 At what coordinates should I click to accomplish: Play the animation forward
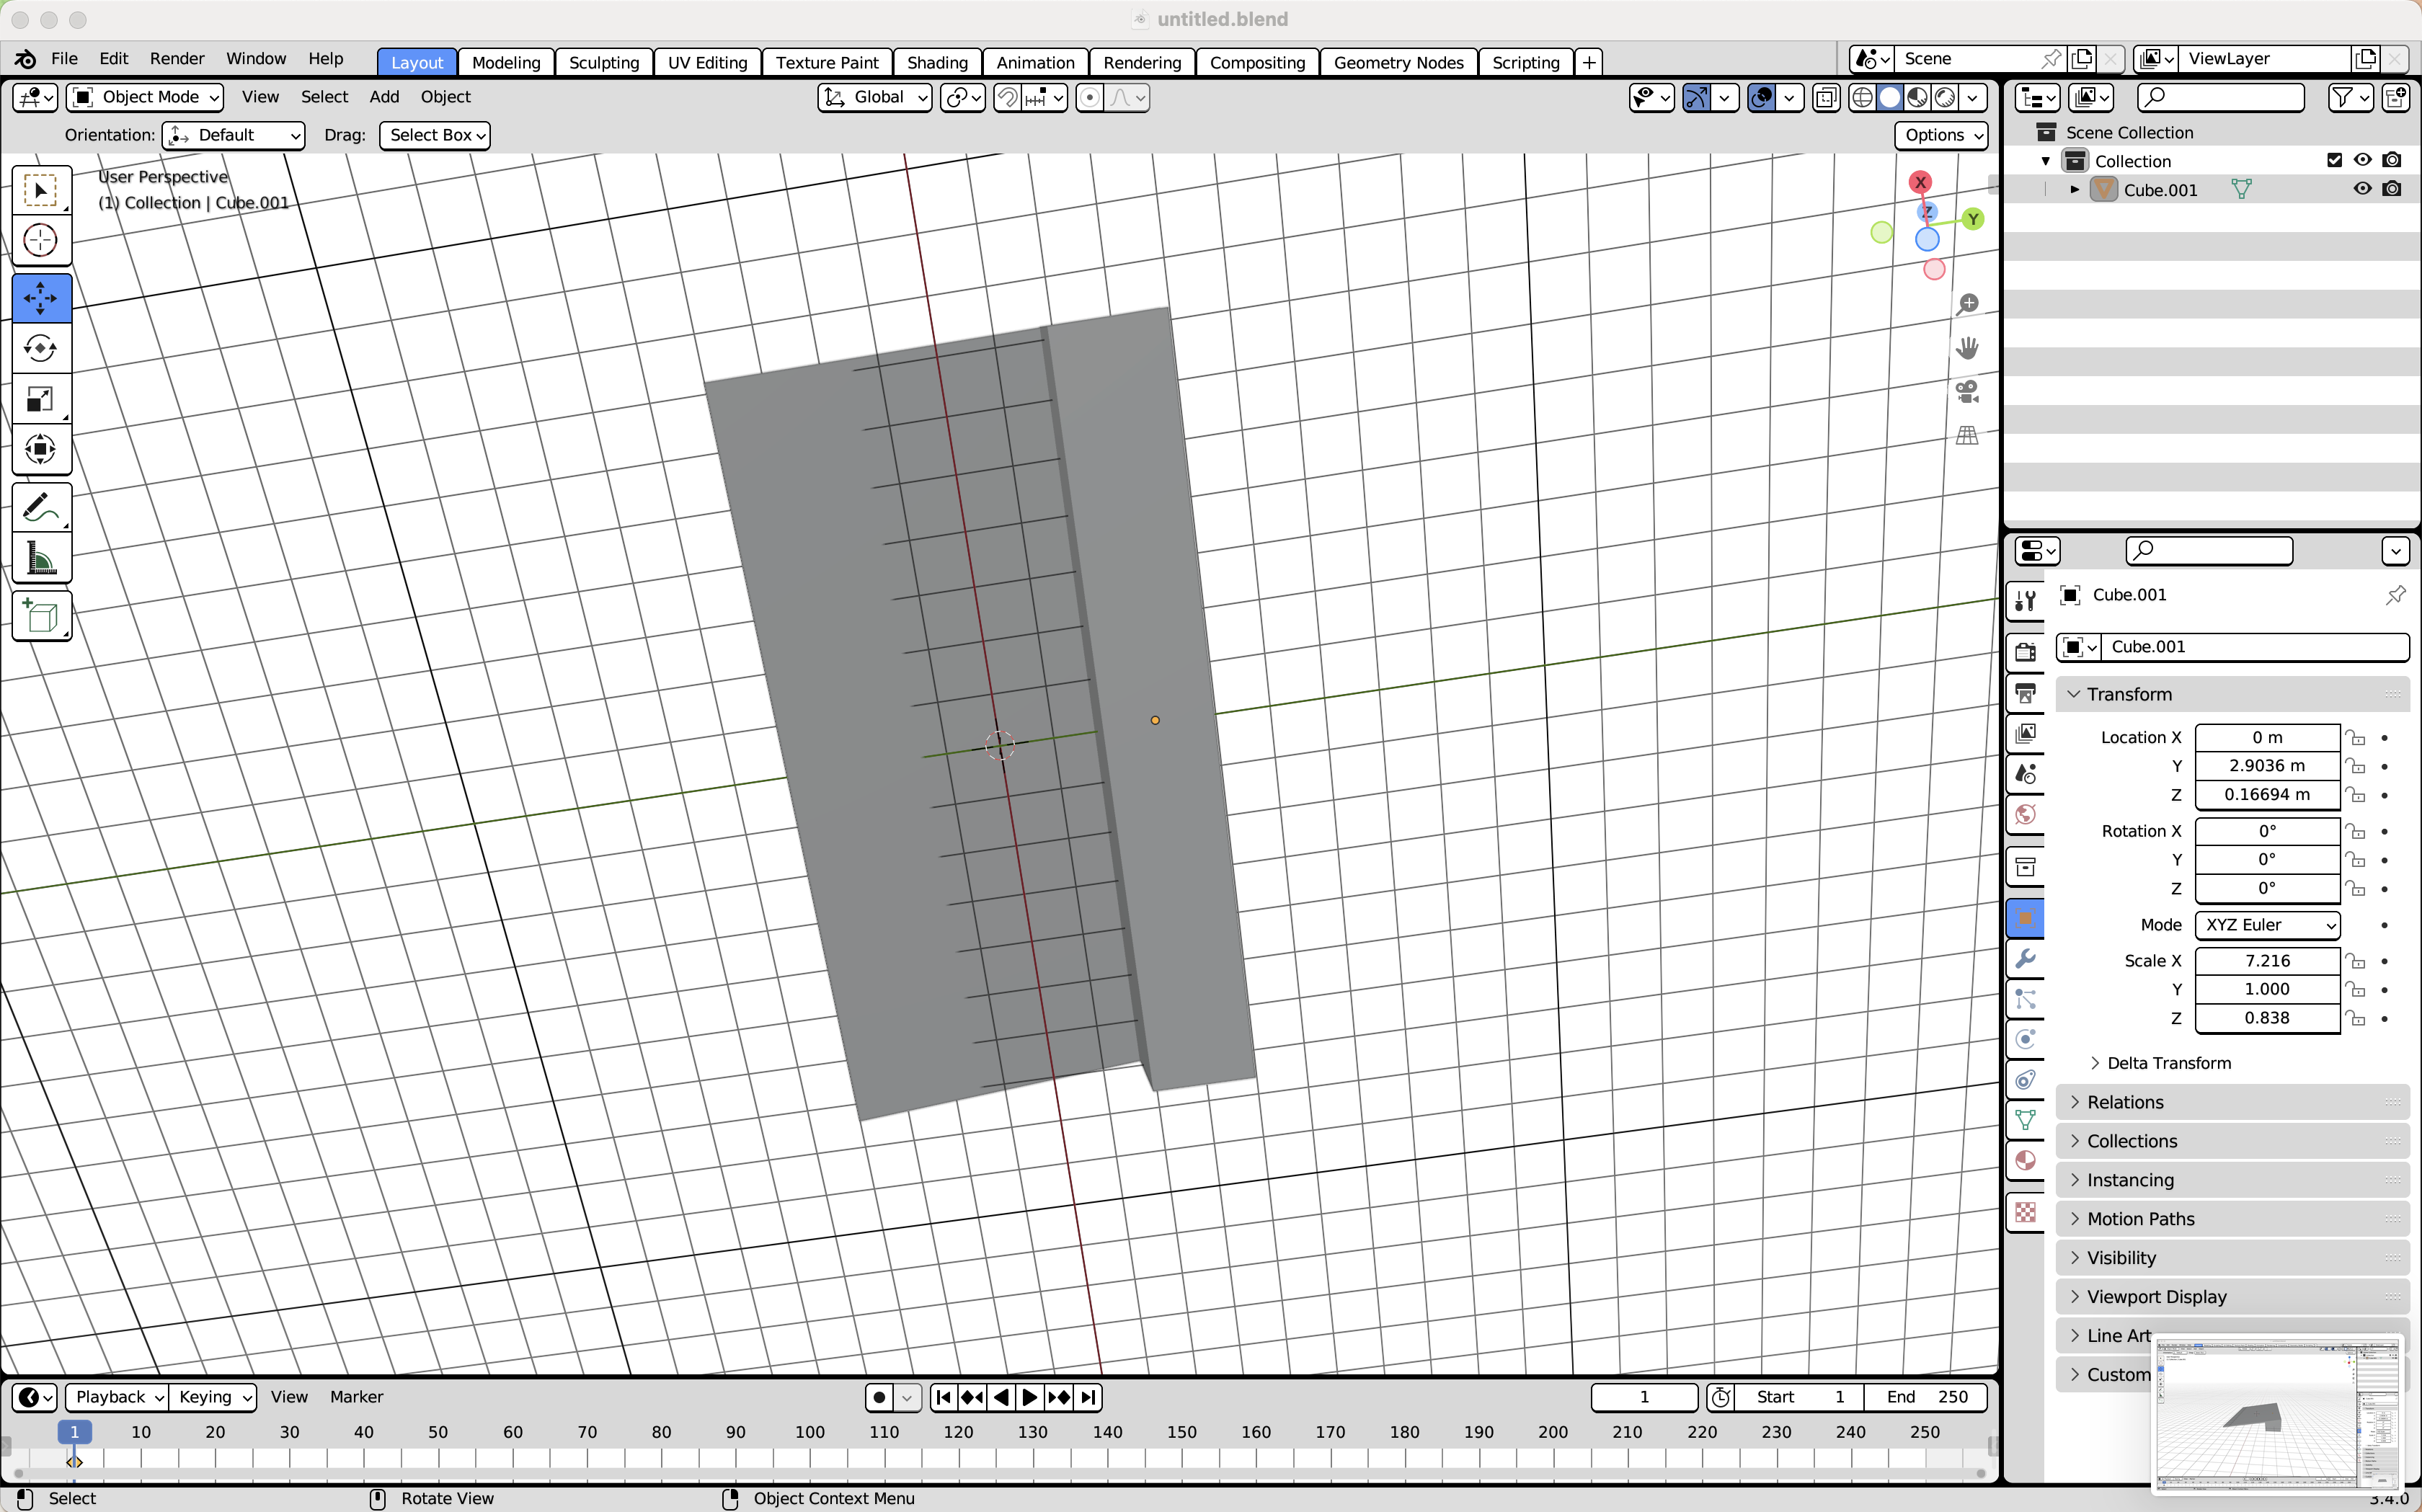click(x=1029, y=1397)
